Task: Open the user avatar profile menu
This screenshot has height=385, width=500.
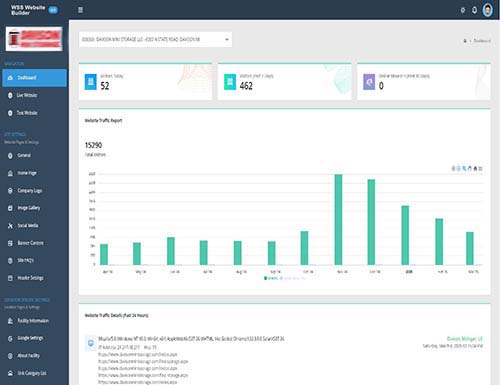Action: (488, 10)
